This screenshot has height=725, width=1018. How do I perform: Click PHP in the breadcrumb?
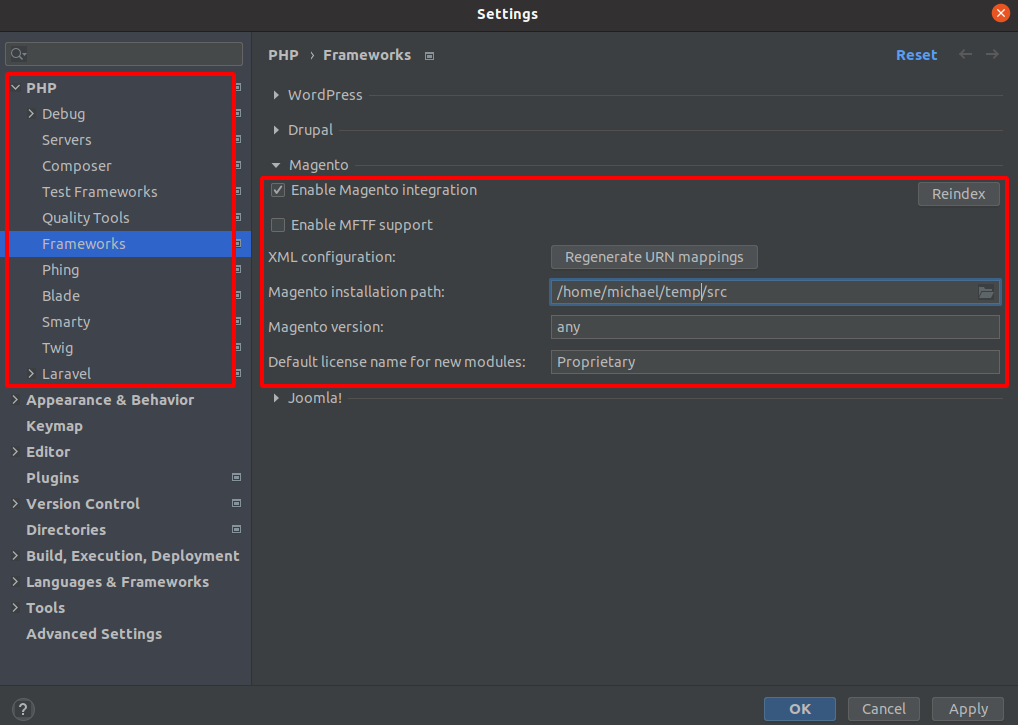283,55
